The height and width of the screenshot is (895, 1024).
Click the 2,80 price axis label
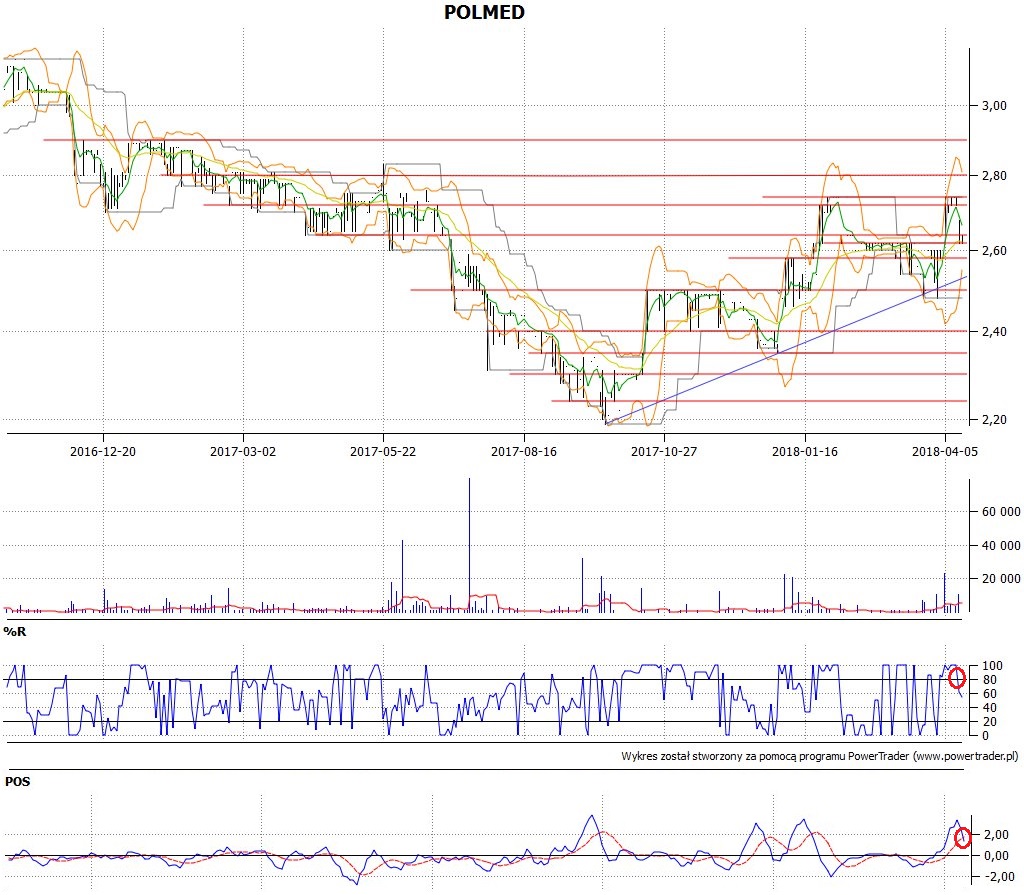(x=994, y=175)
